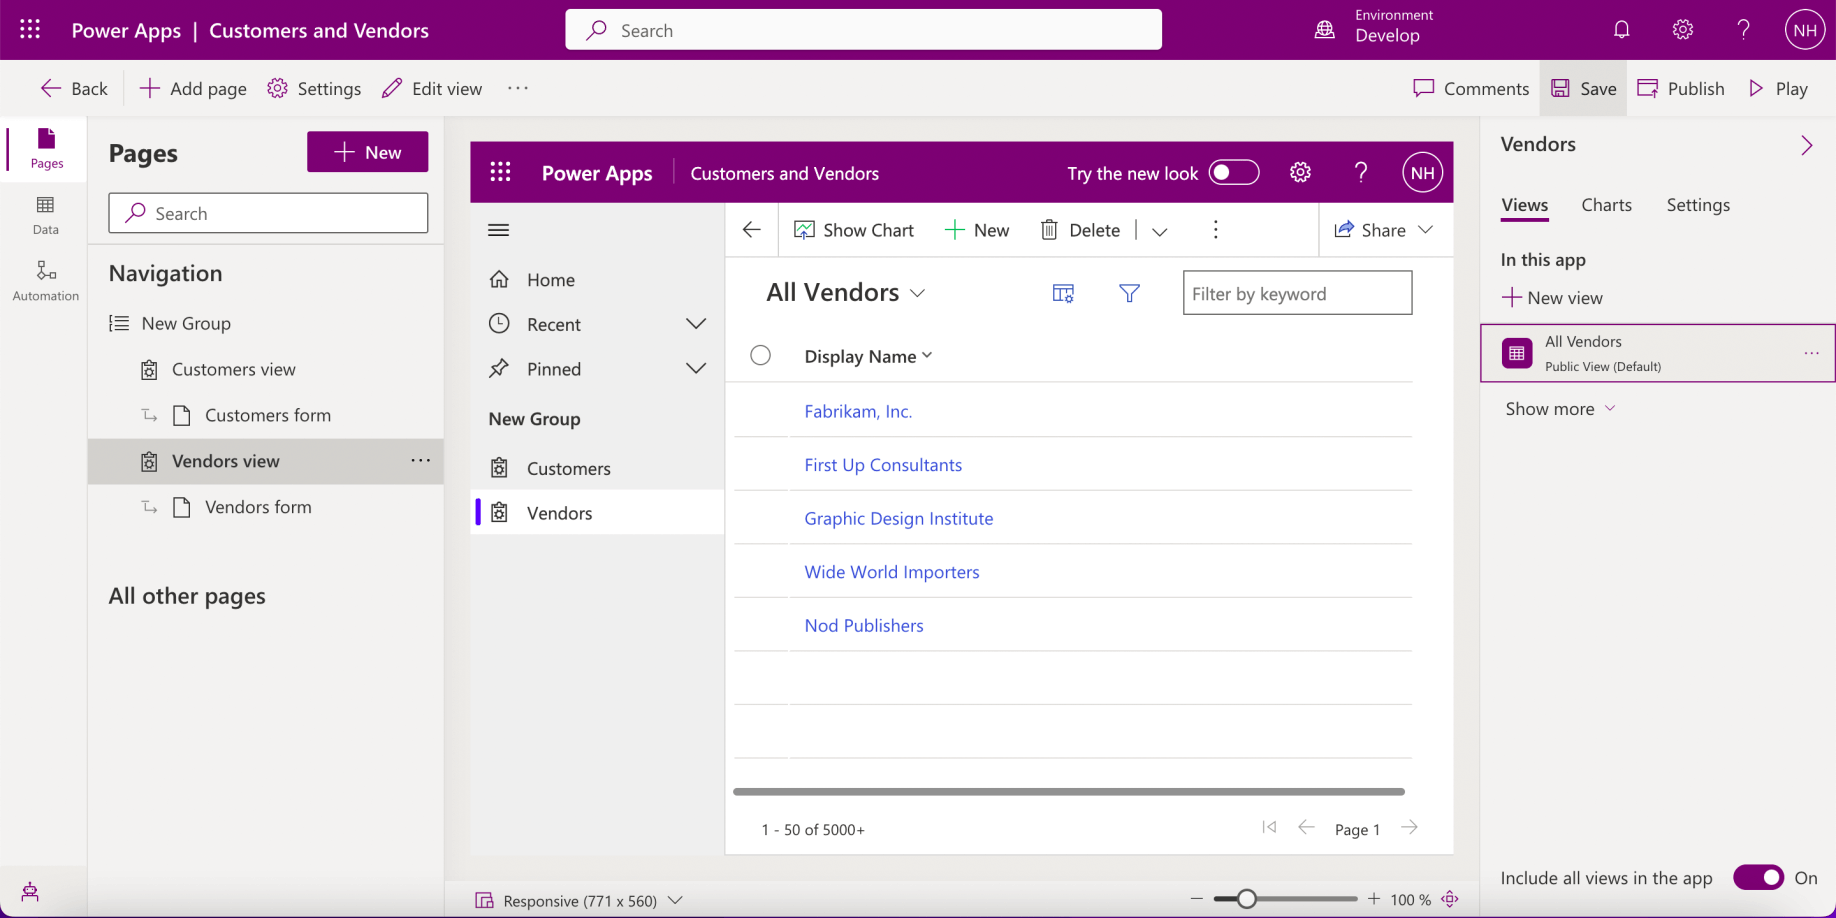
Task: Open the Automation panel icon
Action: tap(45, 280)
